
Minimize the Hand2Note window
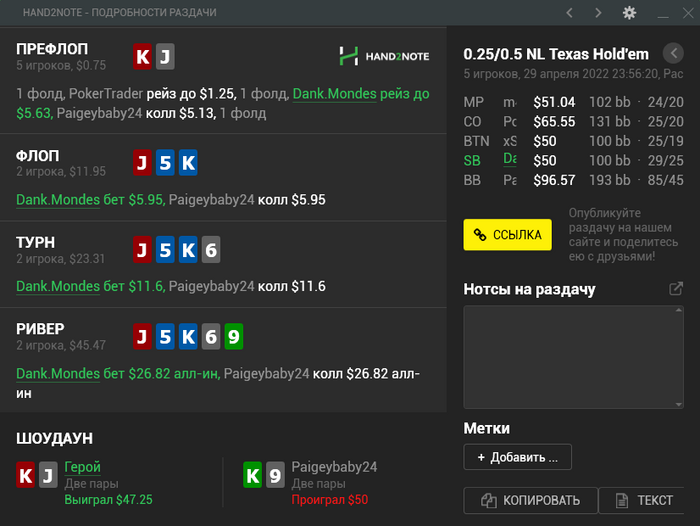663,15
